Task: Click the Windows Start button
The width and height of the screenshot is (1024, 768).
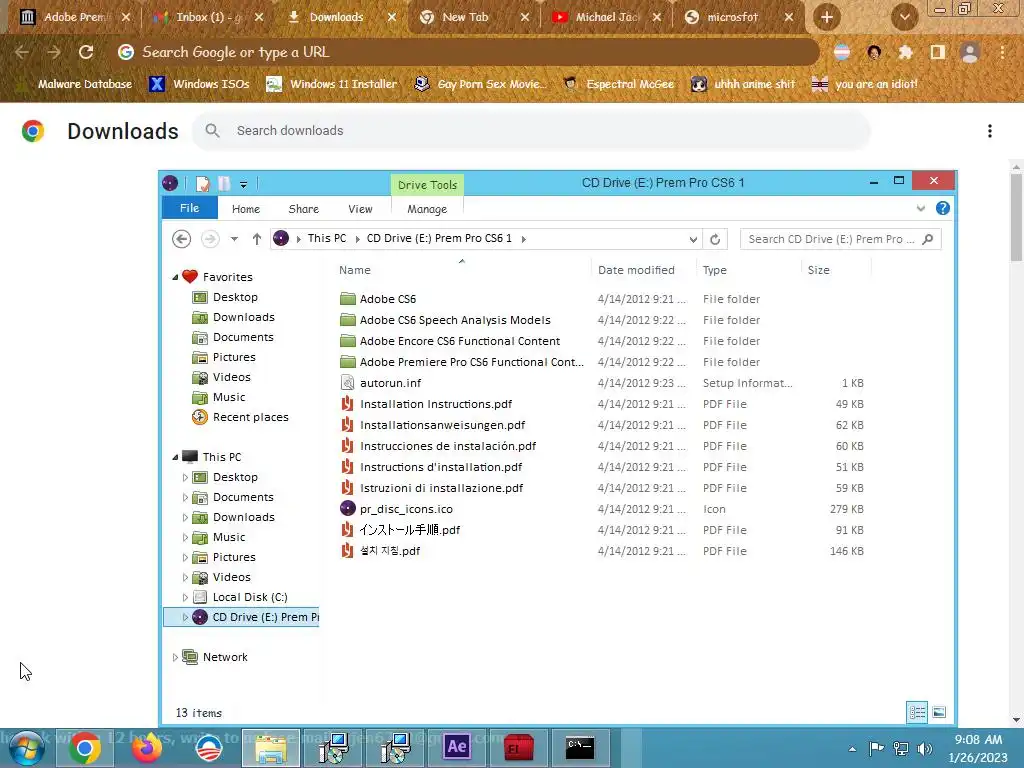Action: coord(26,748)
